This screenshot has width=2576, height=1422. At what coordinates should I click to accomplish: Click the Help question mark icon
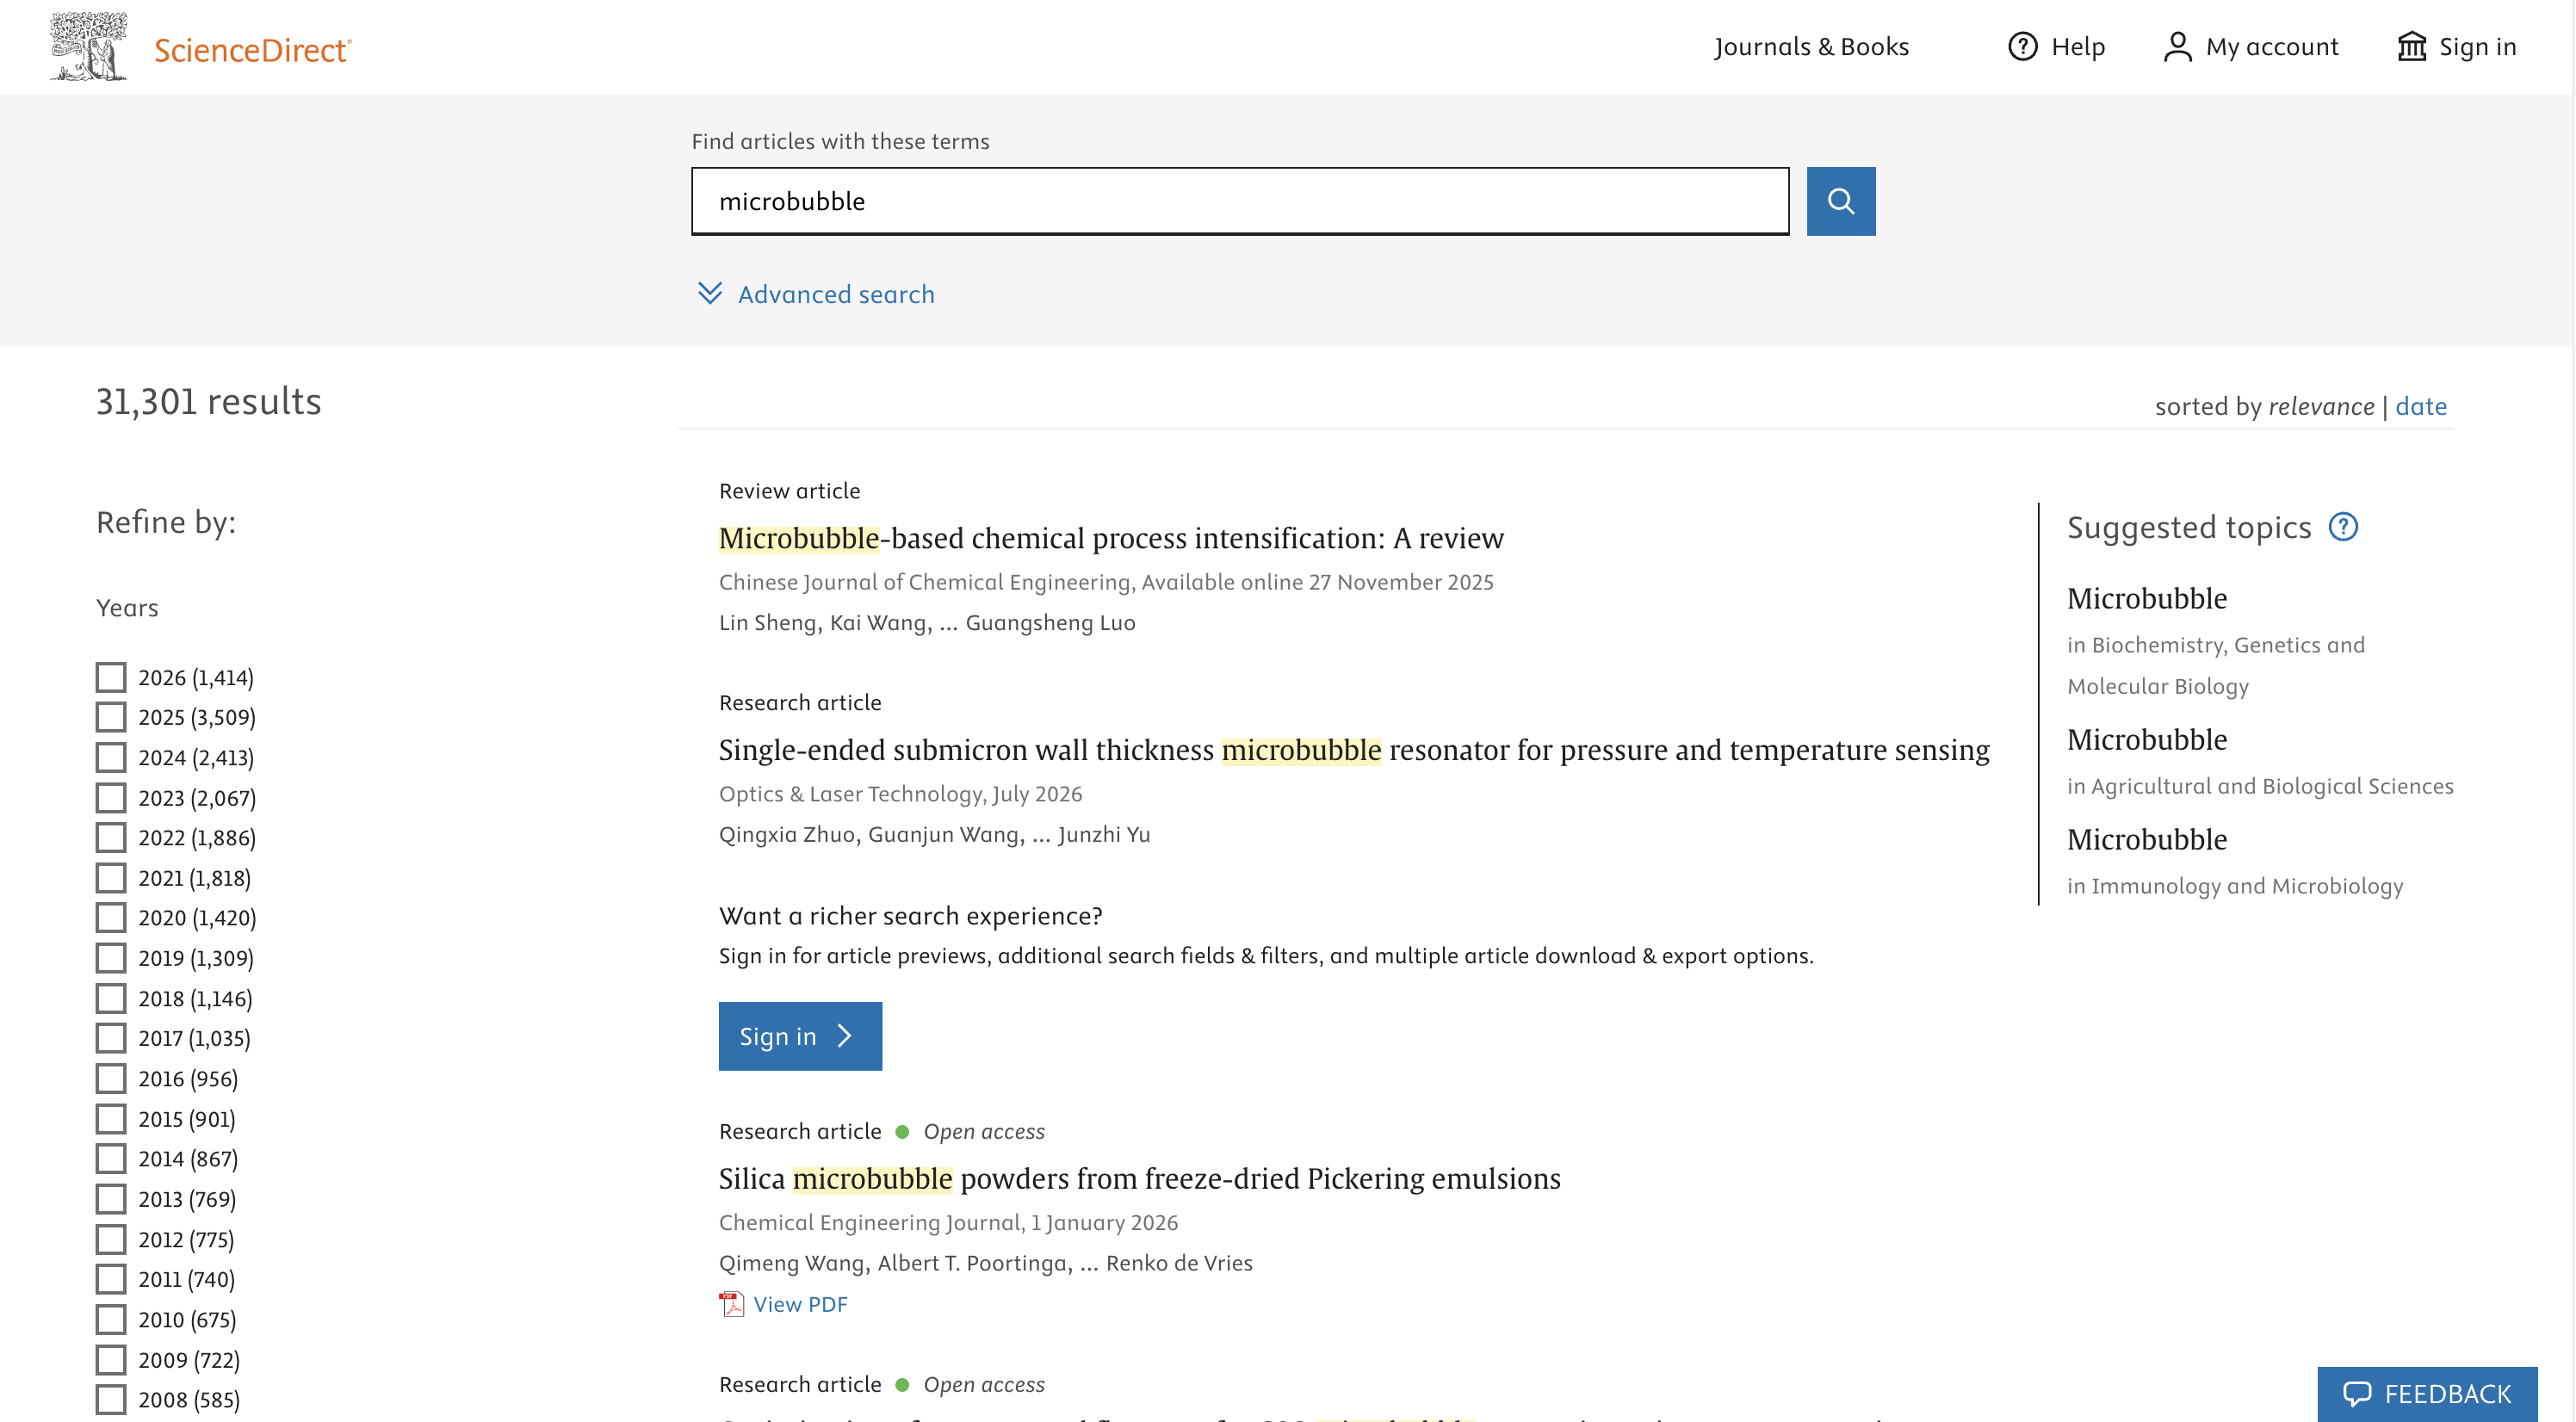pyautogui.click(x=2022, y=46)
